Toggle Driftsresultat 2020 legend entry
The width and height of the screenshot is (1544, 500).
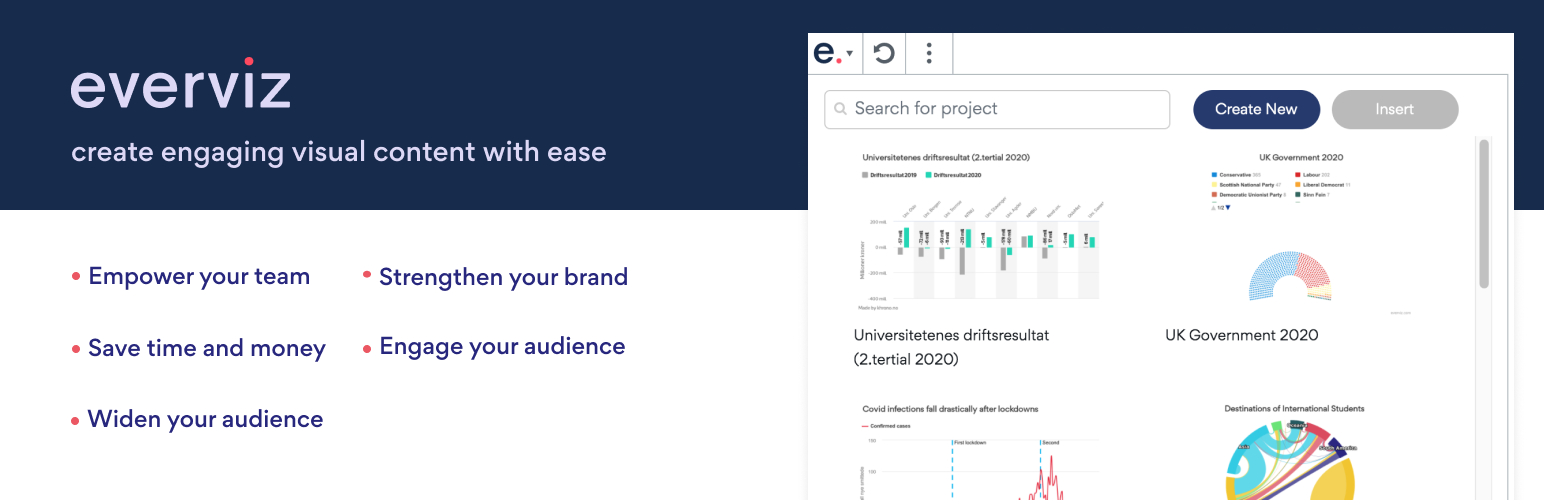954,175
